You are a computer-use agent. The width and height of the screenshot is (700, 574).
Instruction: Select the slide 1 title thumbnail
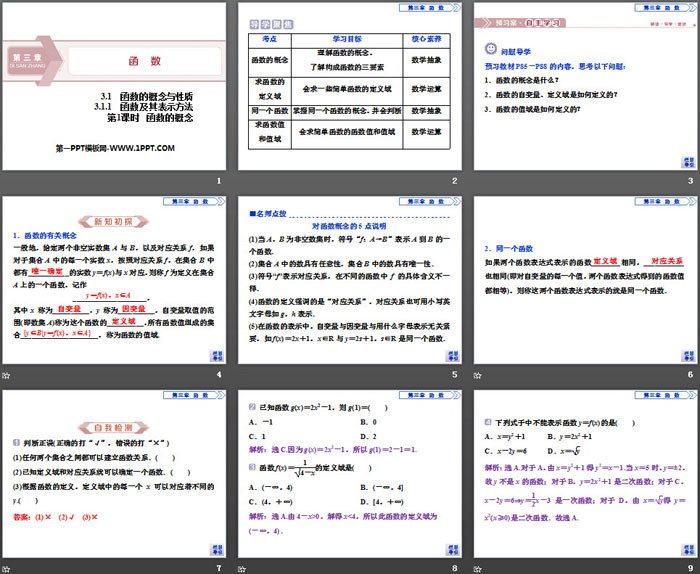click(114, 86)
